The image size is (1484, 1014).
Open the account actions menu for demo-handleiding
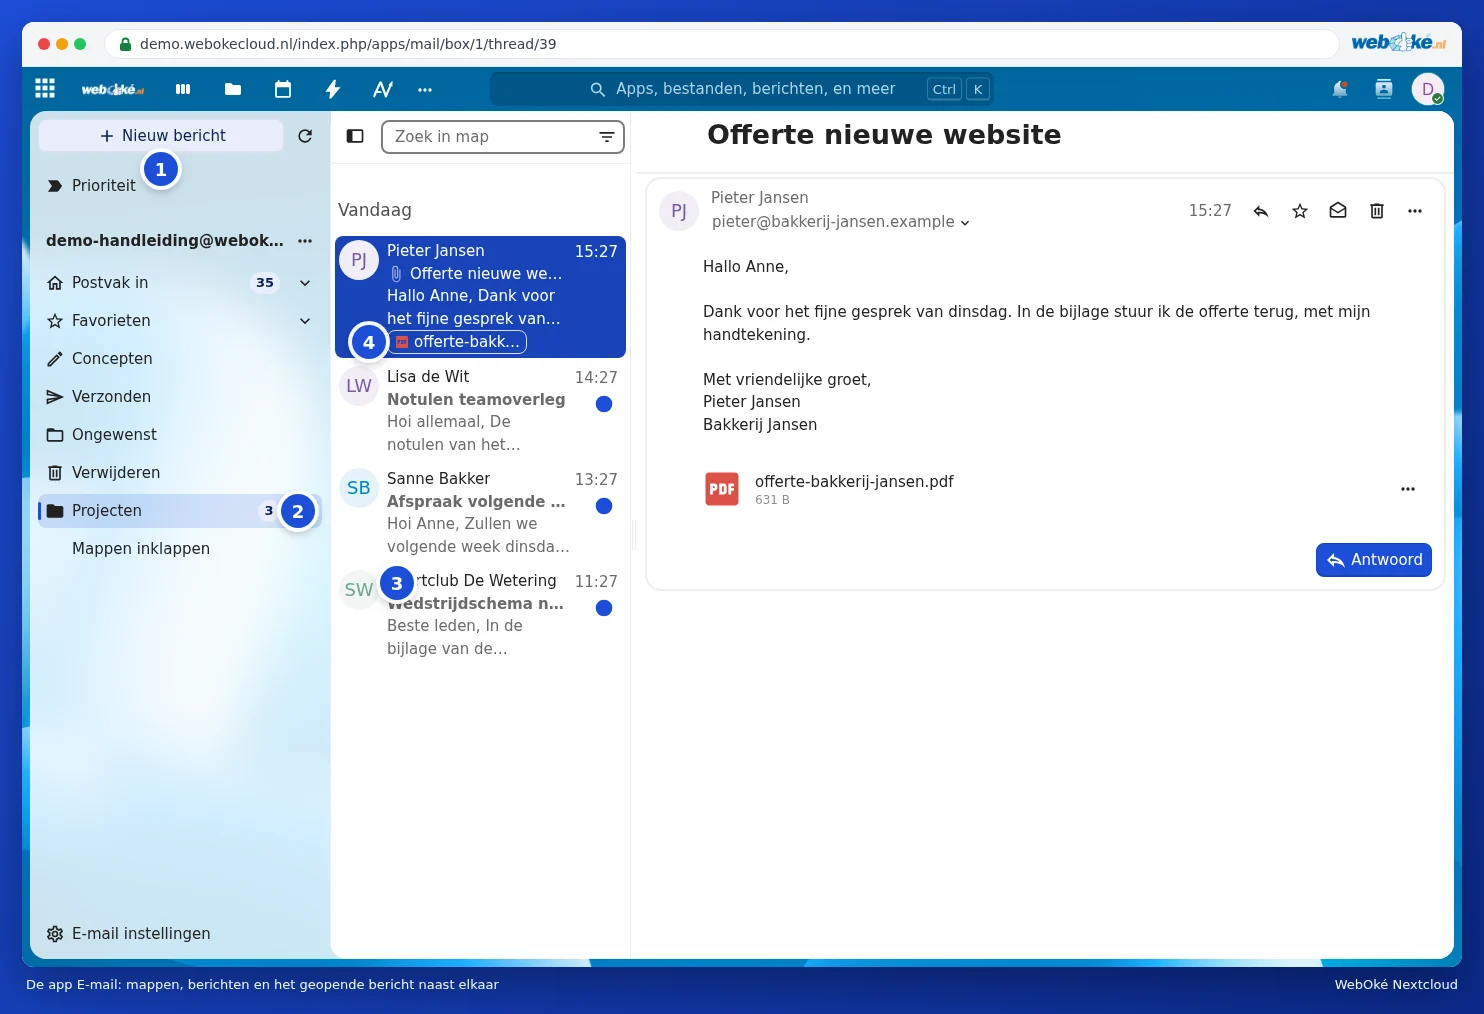[x=305, y=241]
